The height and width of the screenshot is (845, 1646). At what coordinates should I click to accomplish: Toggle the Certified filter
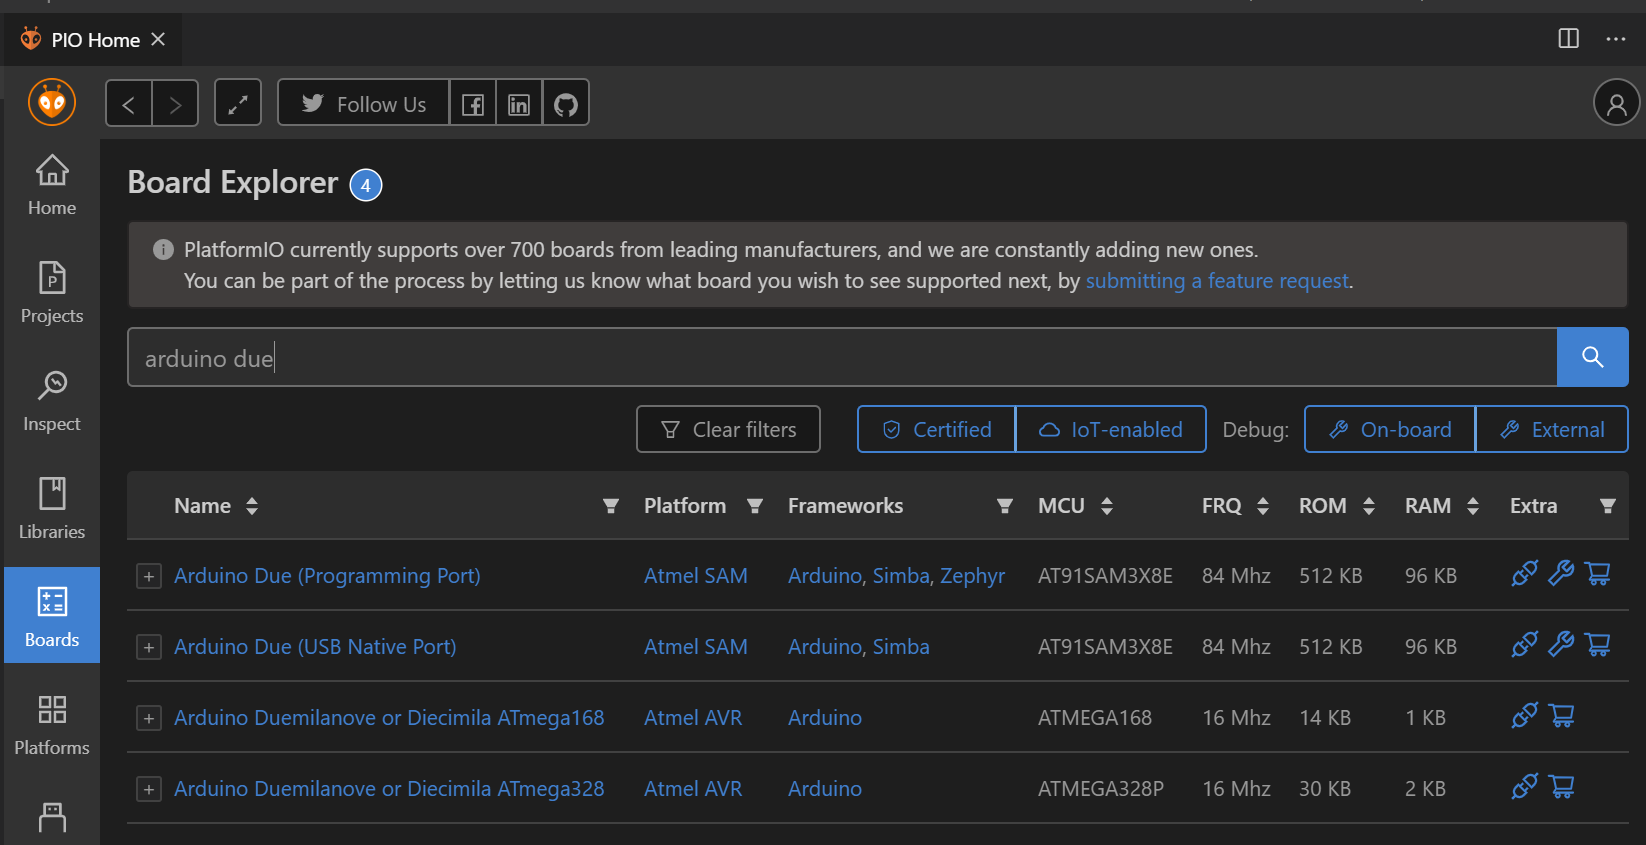click(x=937, y=429)
